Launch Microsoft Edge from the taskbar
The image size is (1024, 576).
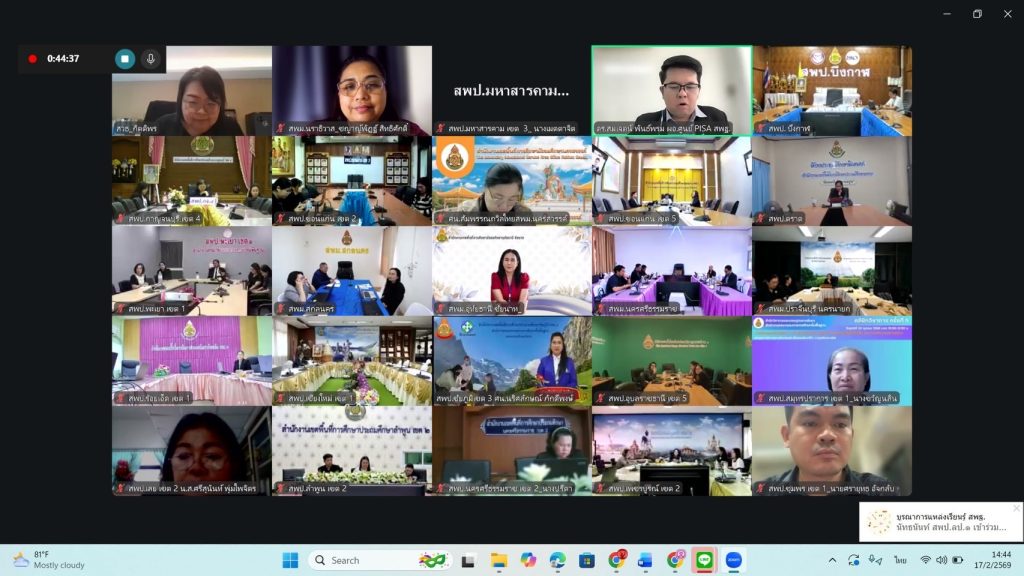click(x=557, y=560)
